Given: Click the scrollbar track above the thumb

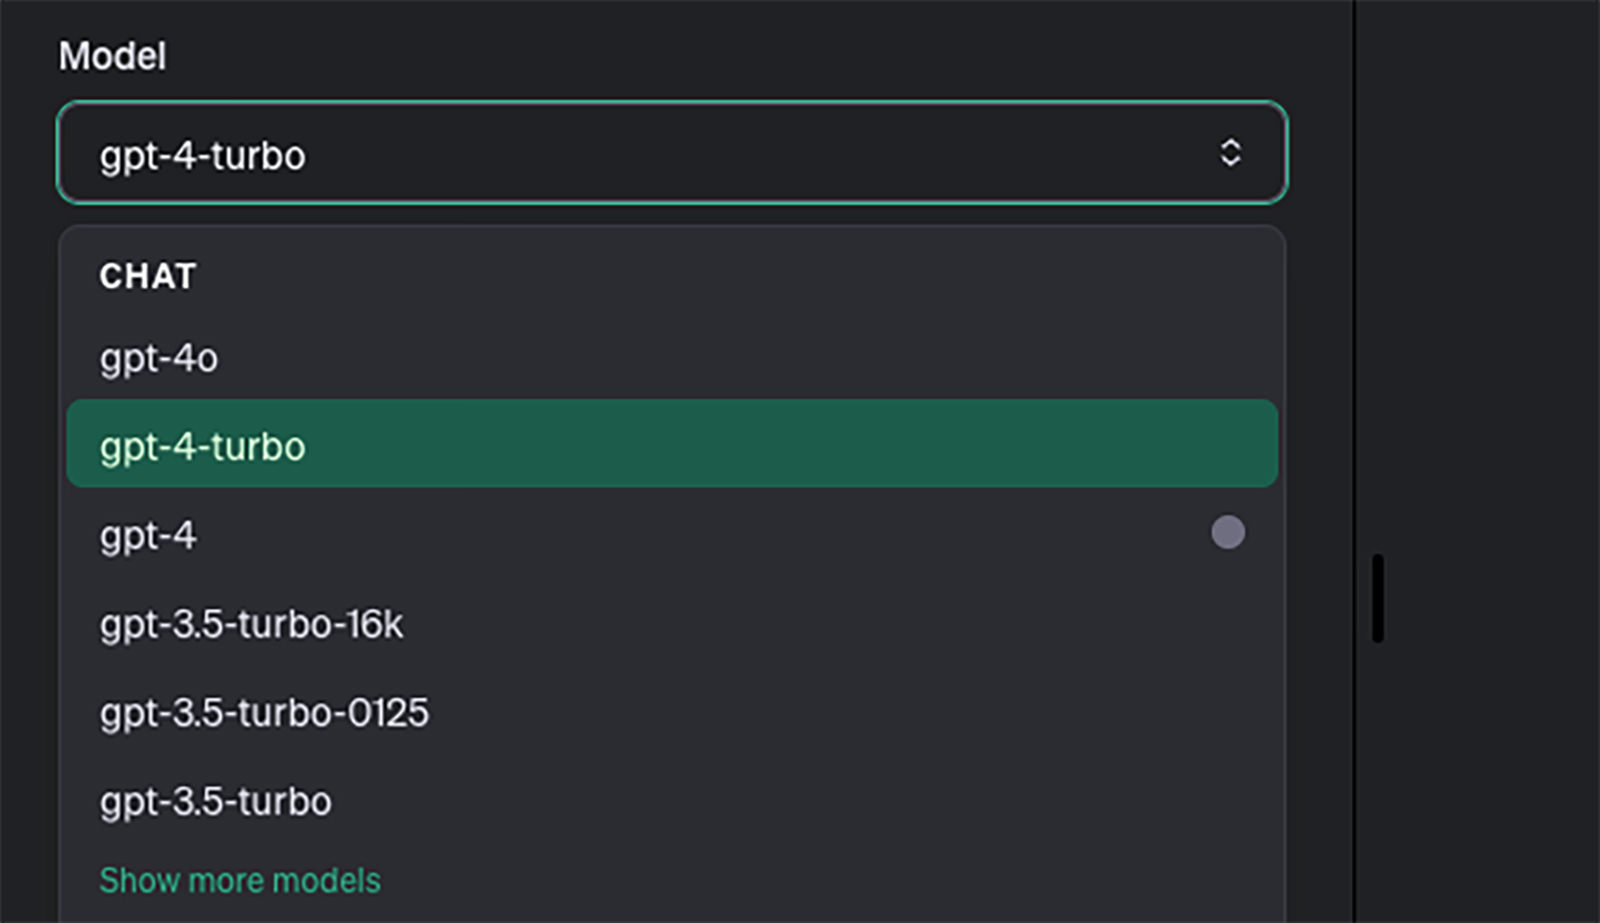Looking at the screenshot, I should [1378, 280].
